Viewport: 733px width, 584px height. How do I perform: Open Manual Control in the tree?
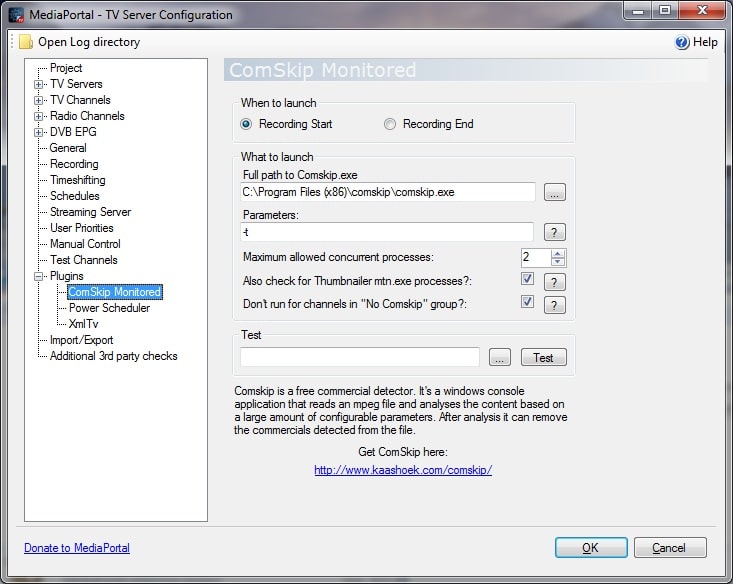click(x=85, y=244)
